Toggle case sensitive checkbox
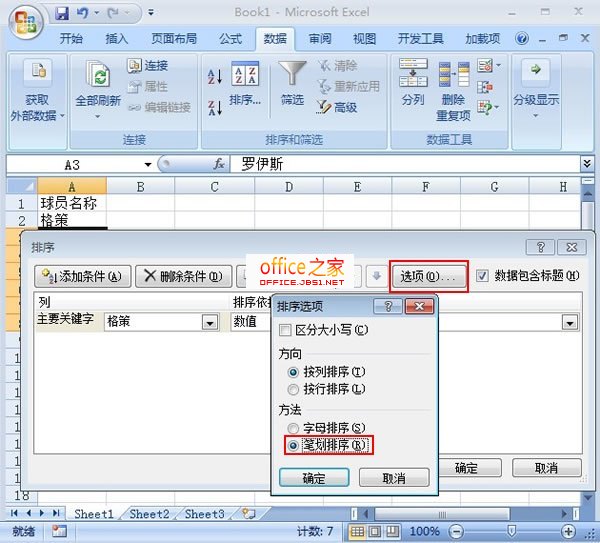600x543 pixels. click(x=285, y=330)
